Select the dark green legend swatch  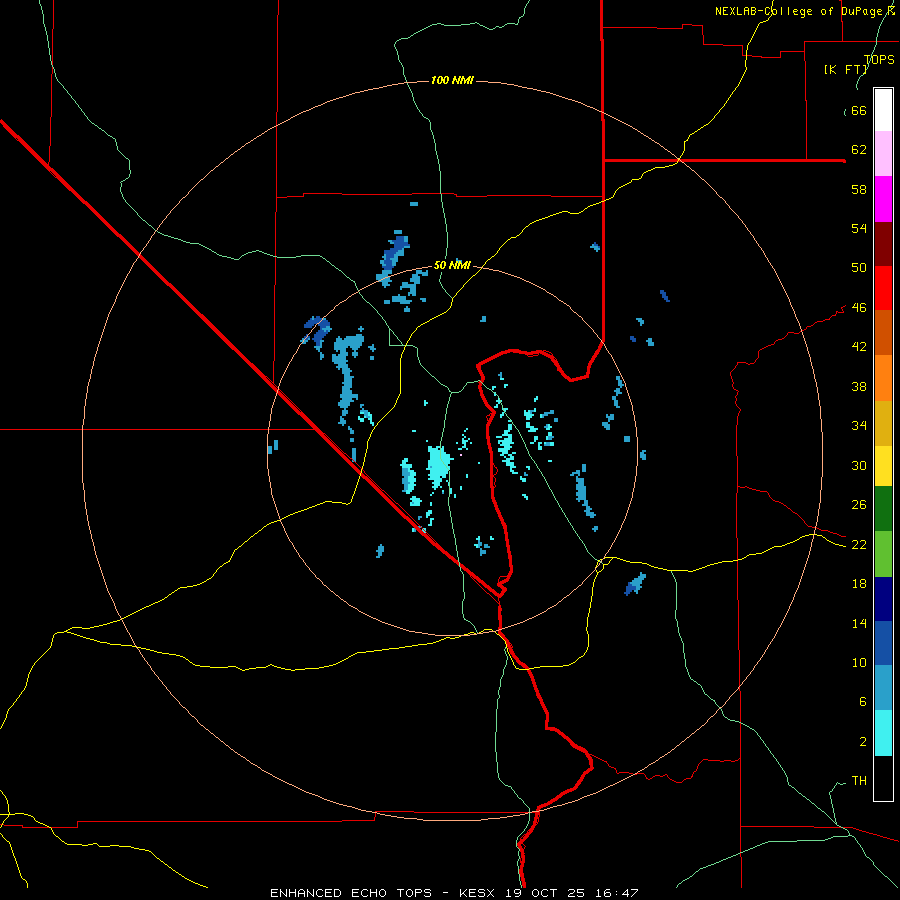[x=883, y=509]
